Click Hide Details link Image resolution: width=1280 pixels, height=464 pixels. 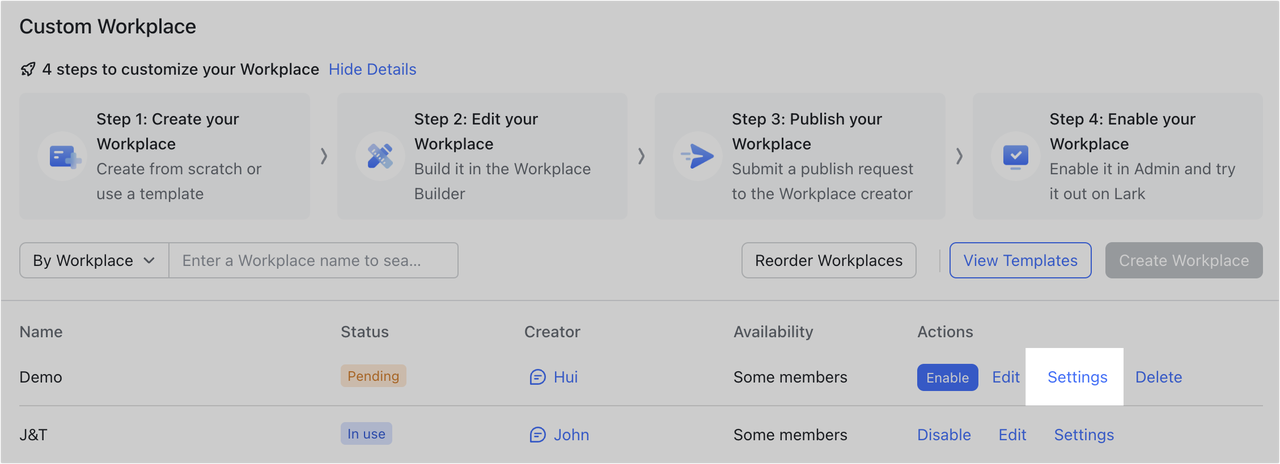[372, 69]
